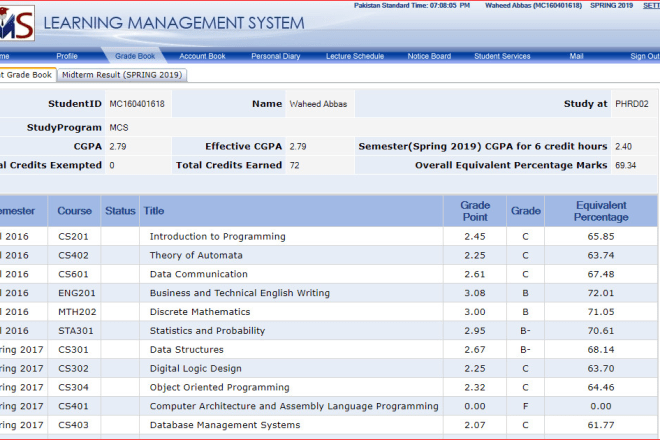Click Waheed Abbas (MC160401618) in header

(x=534, y=5)
